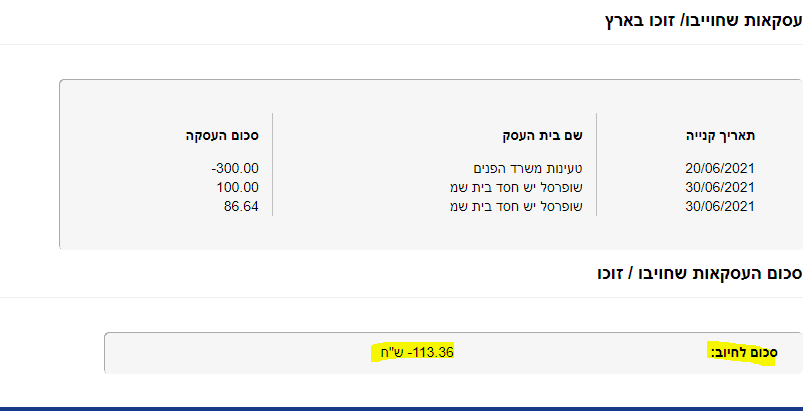Click the highlighted סכום לחיוב label

tap(743, 353)
